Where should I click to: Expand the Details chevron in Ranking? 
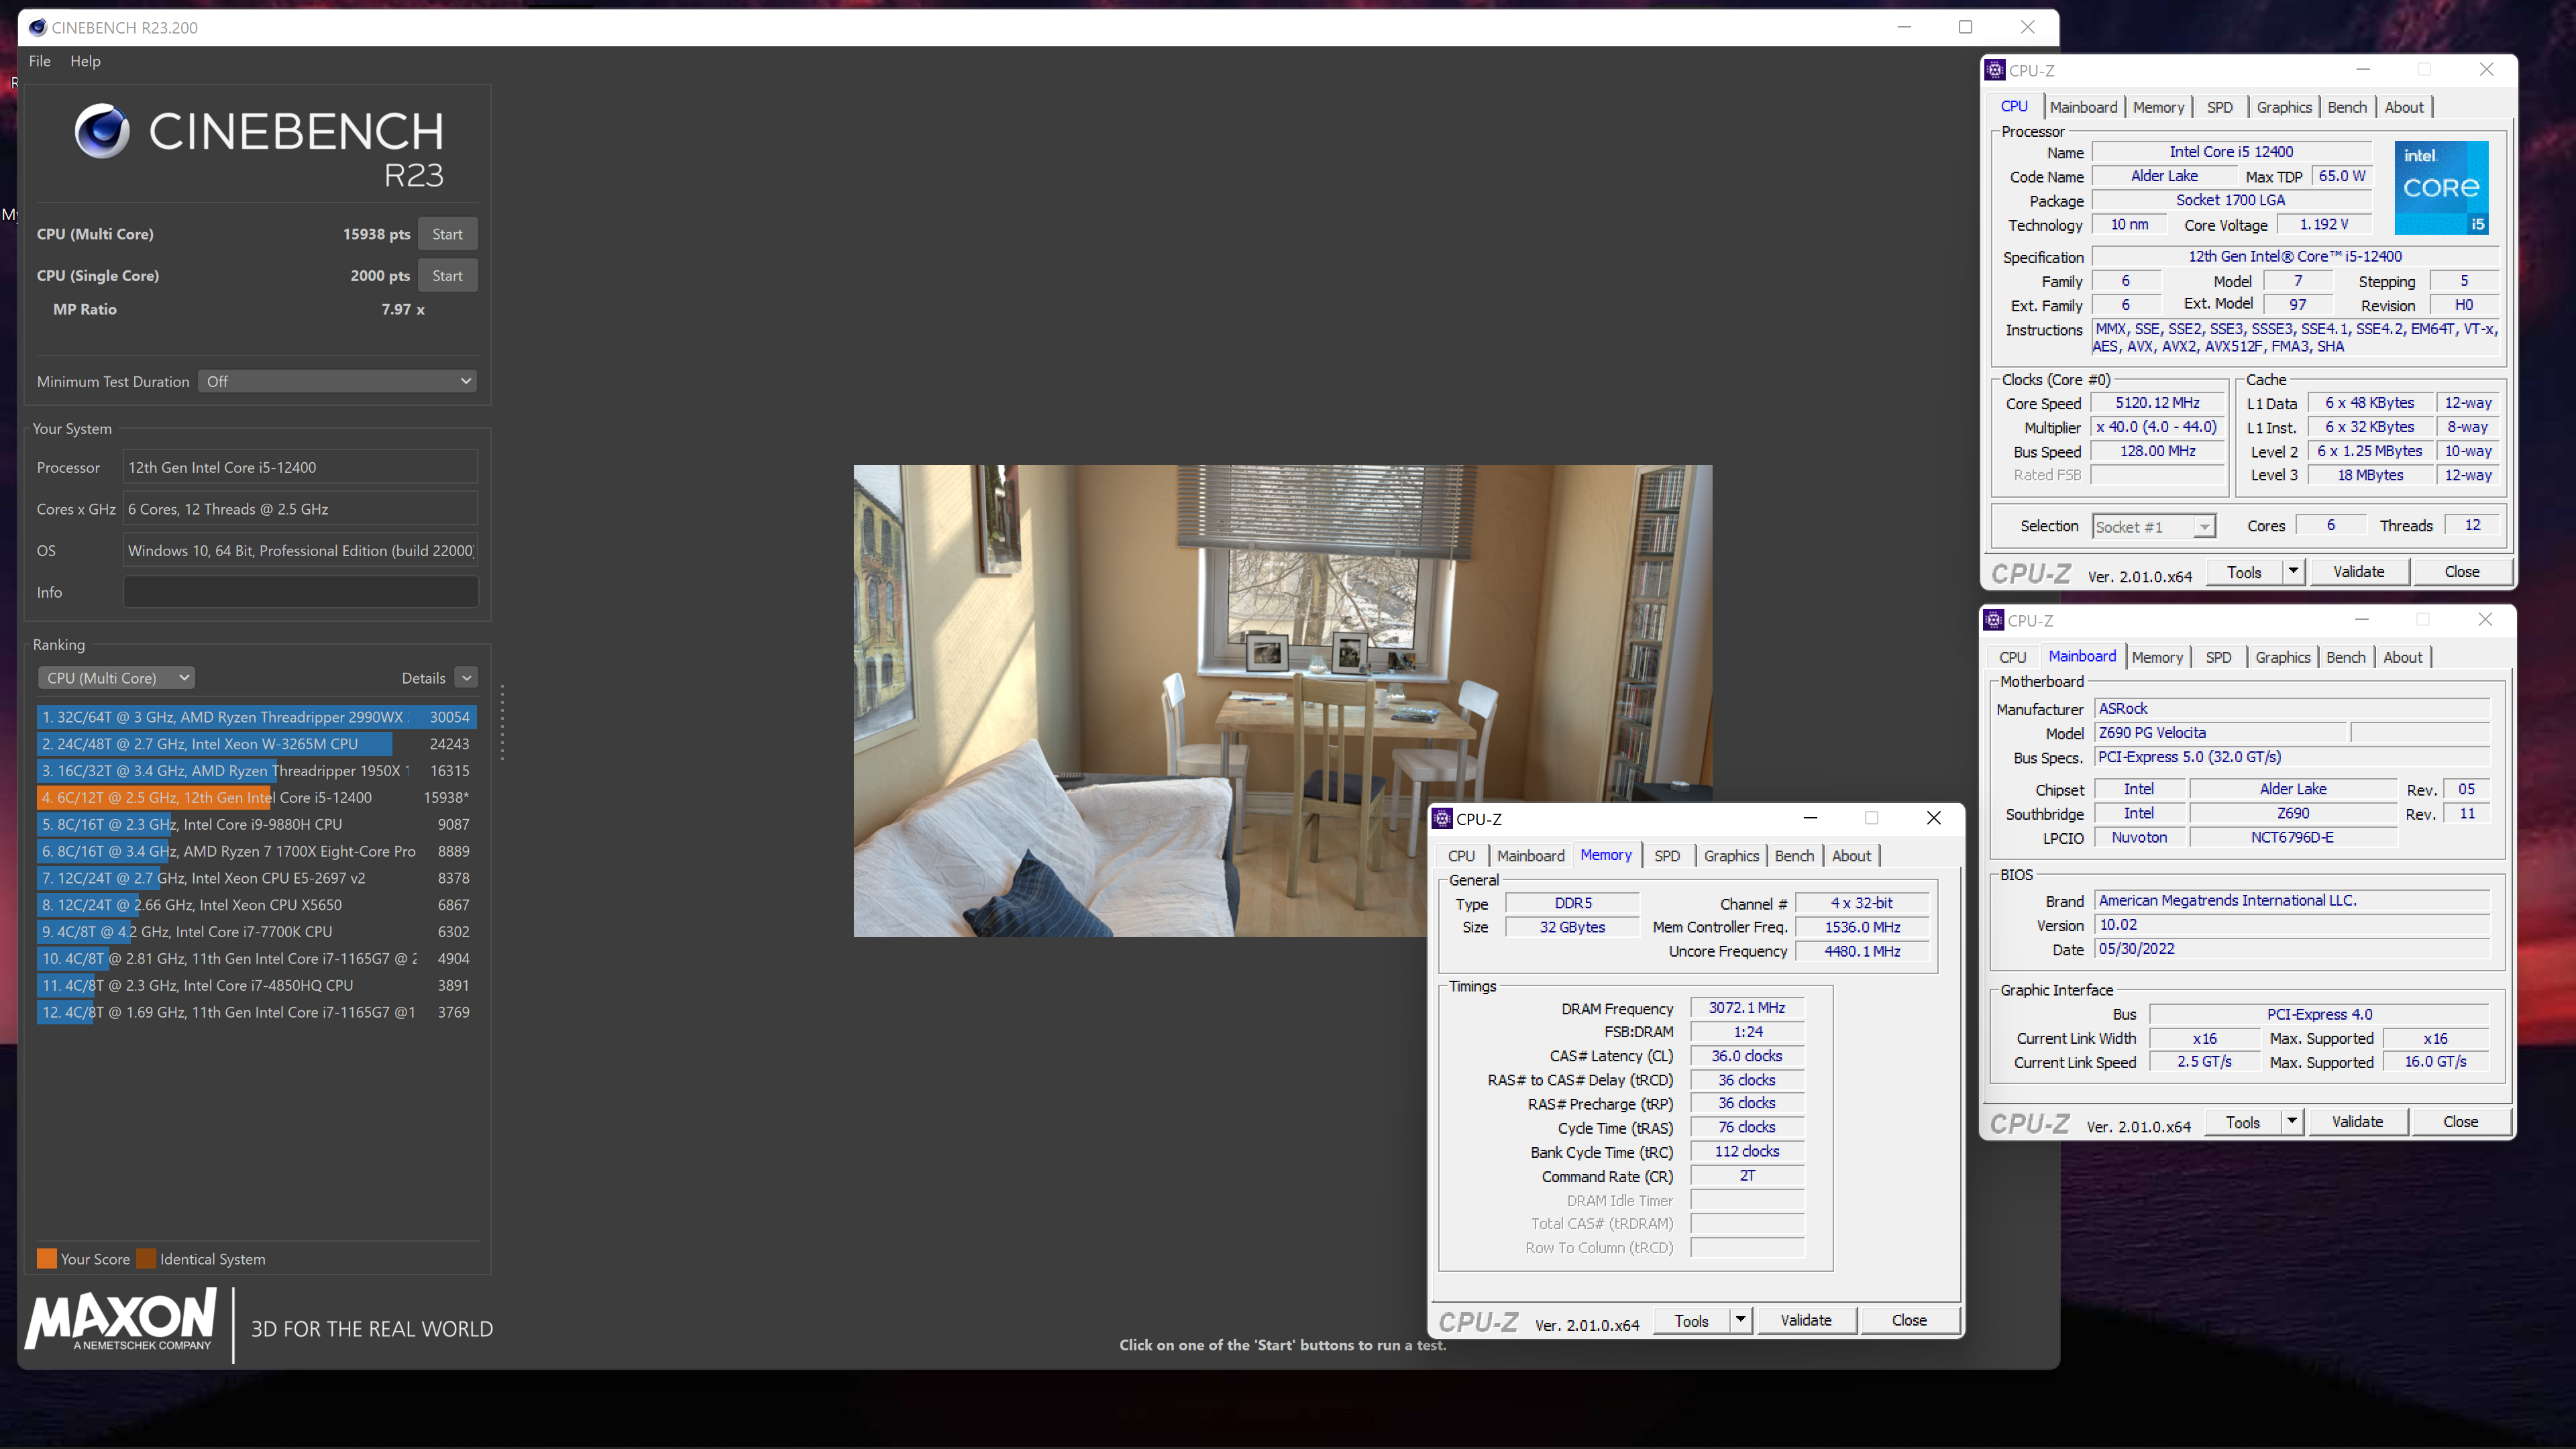coord(466,678)
